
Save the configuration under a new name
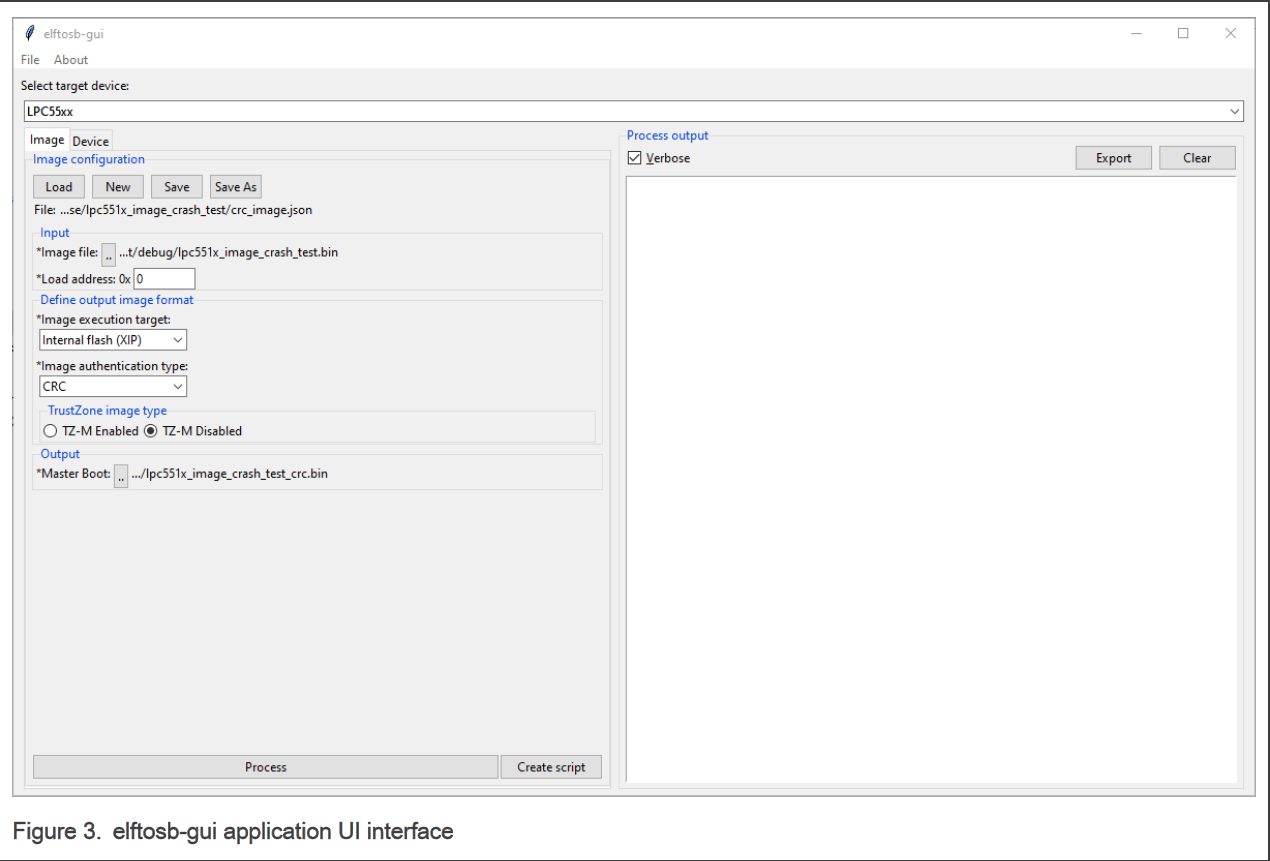pyautogui.click(x=235, y=186)
